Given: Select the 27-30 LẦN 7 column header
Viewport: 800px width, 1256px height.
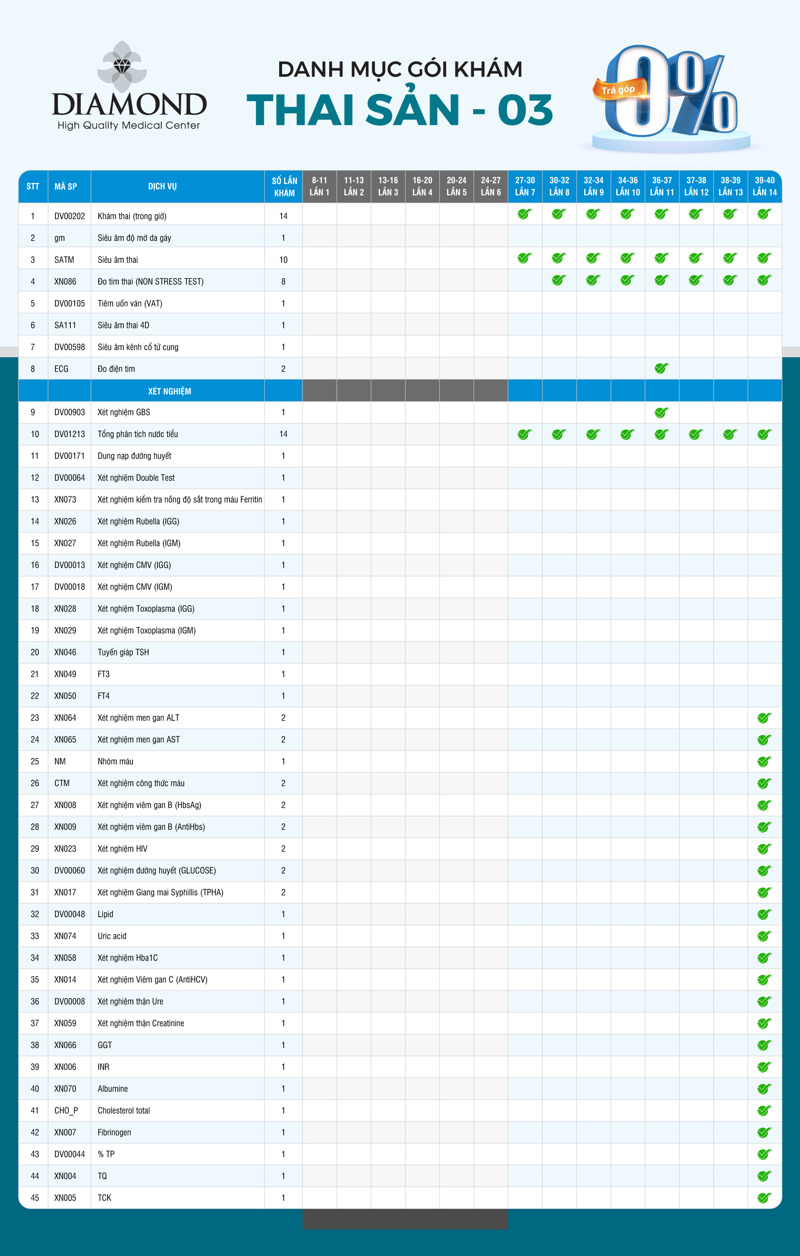Looking at the screenshot, I should click(x=525, y=186).
